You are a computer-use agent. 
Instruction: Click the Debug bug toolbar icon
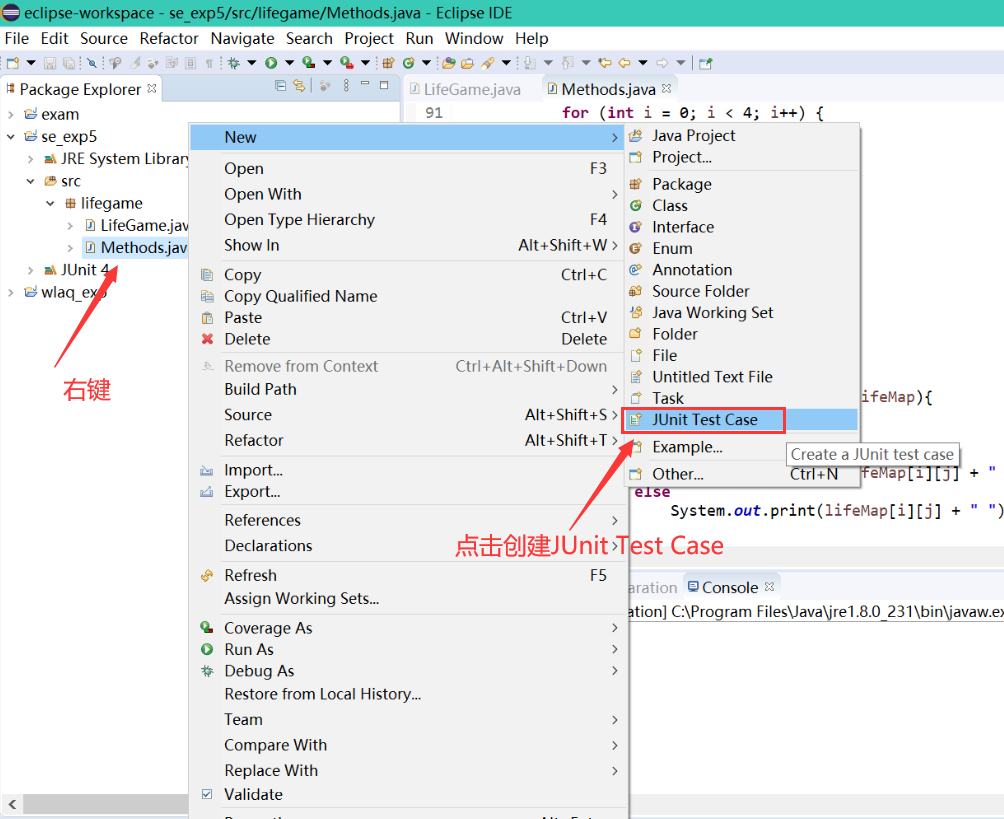(x=234, y=63)
